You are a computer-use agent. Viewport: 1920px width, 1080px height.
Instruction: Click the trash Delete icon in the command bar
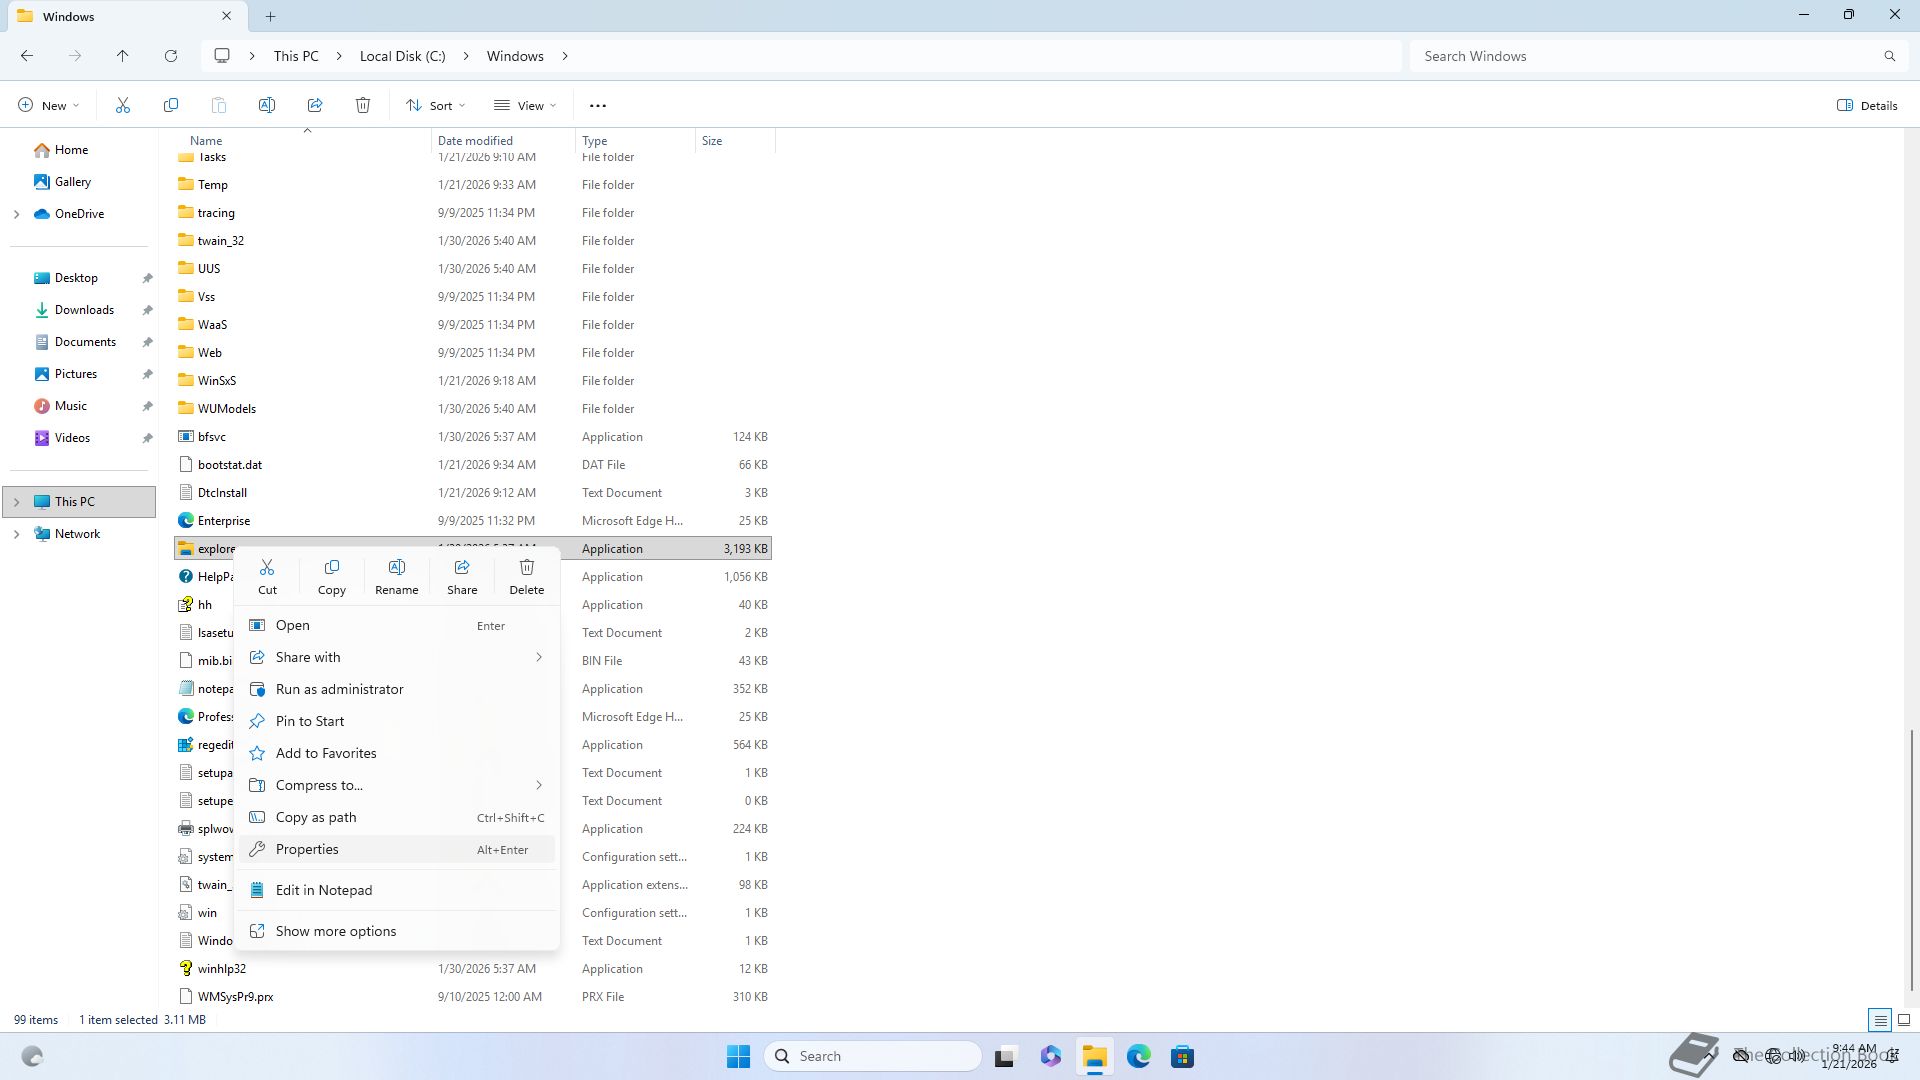coord(363,105)
